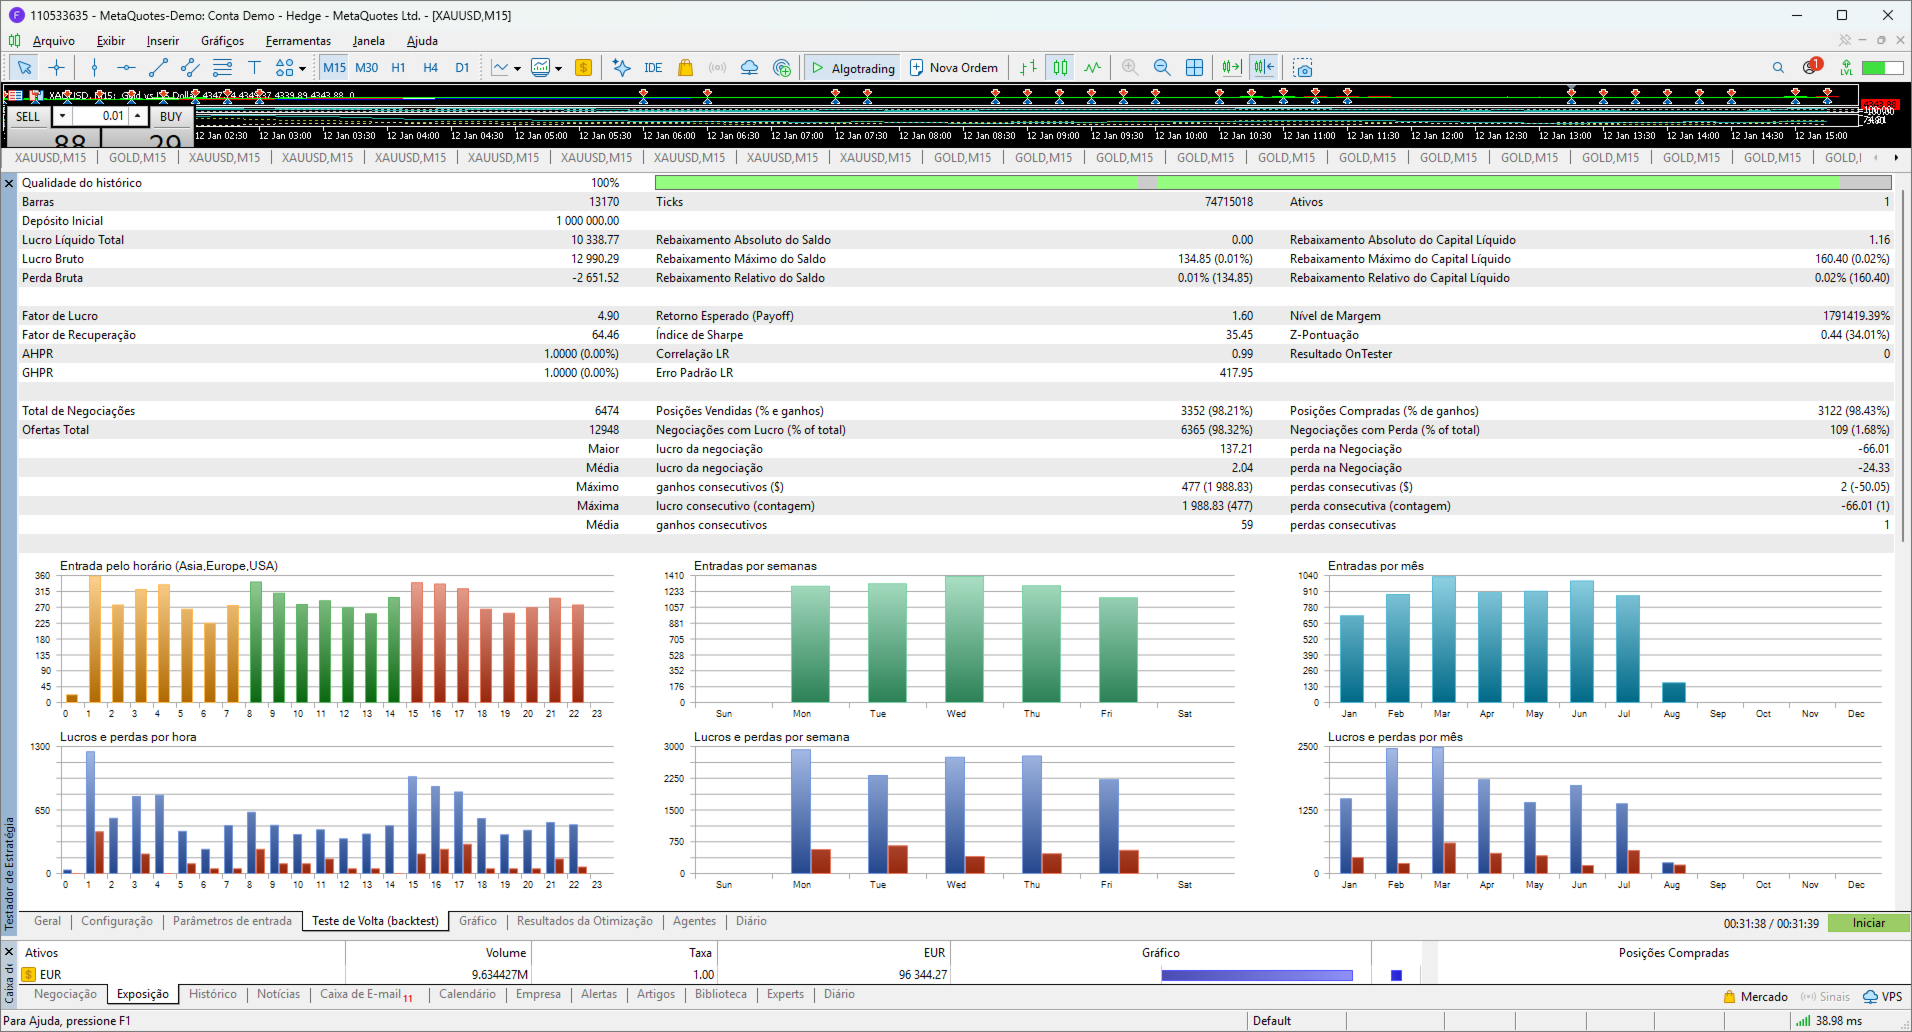Open the Market shopping bag icon
Image resolution: width=1912 pixels, height=1032 pixels.
tap(685, 68)
